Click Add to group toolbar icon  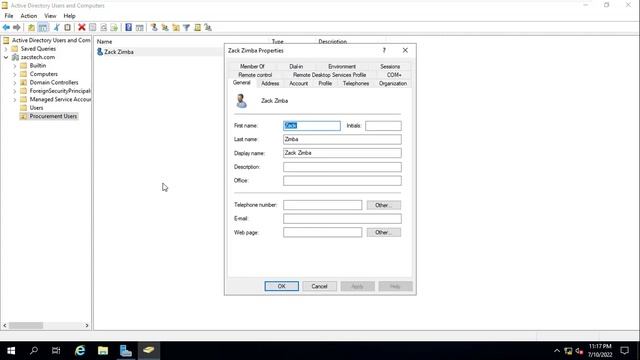coord(208,27)
